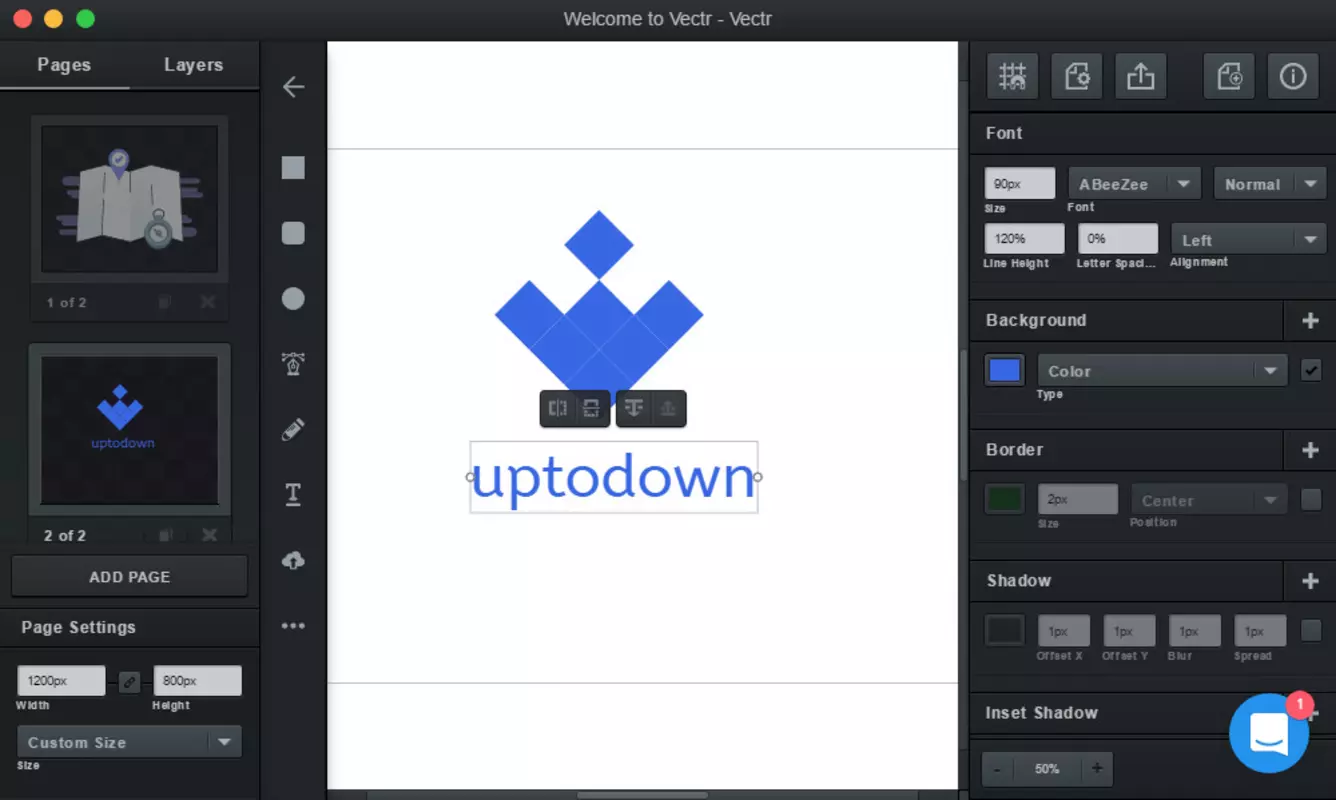Image resolution: width=1336 pixels, height=800 pixels.
Task: Open the chat support bubble
Action: pos(1270,733)
